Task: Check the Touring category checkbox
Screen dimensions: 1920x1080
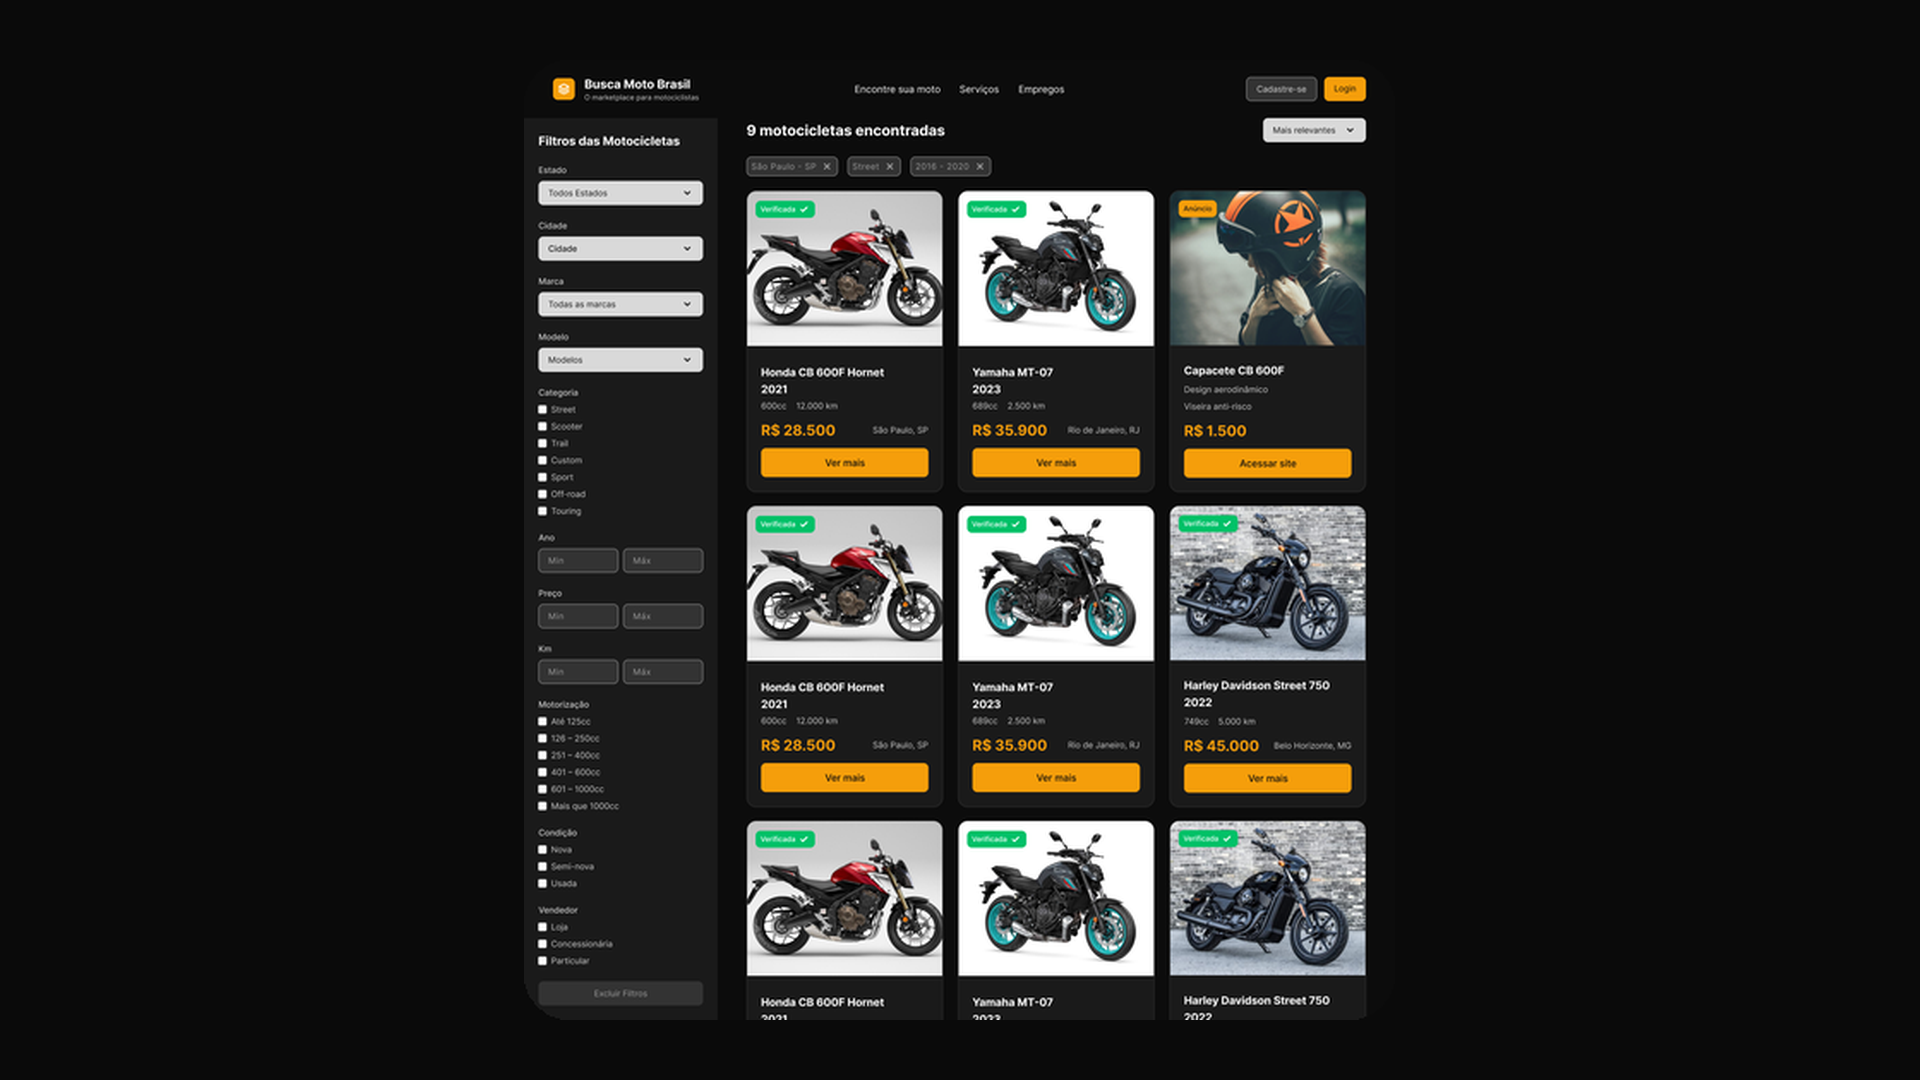Action: 543,512
